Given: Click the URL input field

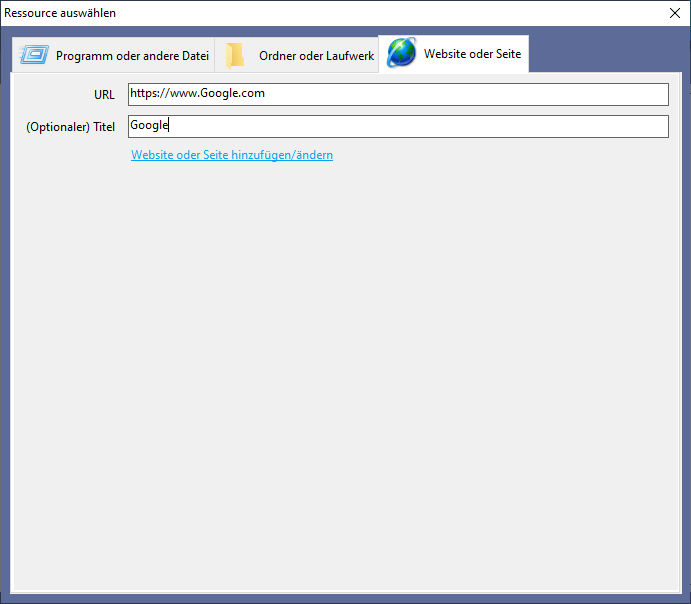Looking at the screenshot, I should coord(398,94).
